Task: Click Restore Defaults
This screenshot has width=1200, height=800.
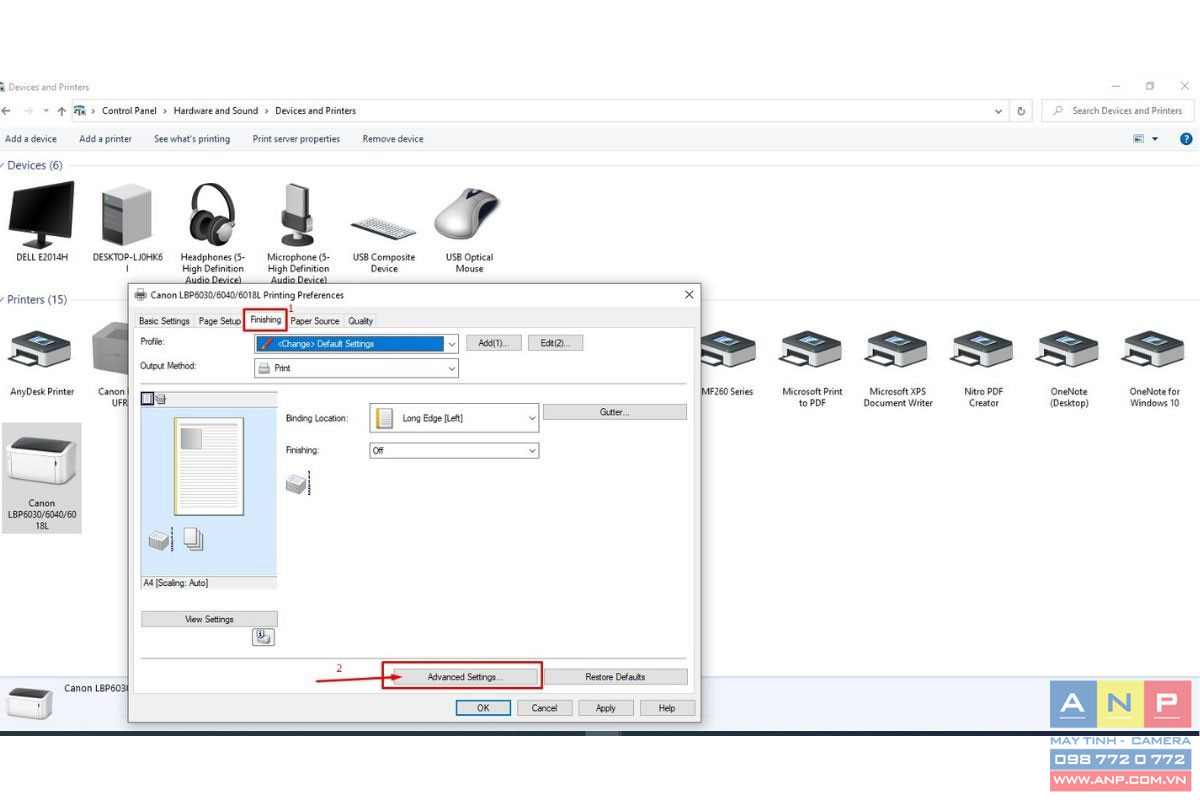Action: pyautogui.click(x=615, y=677)
